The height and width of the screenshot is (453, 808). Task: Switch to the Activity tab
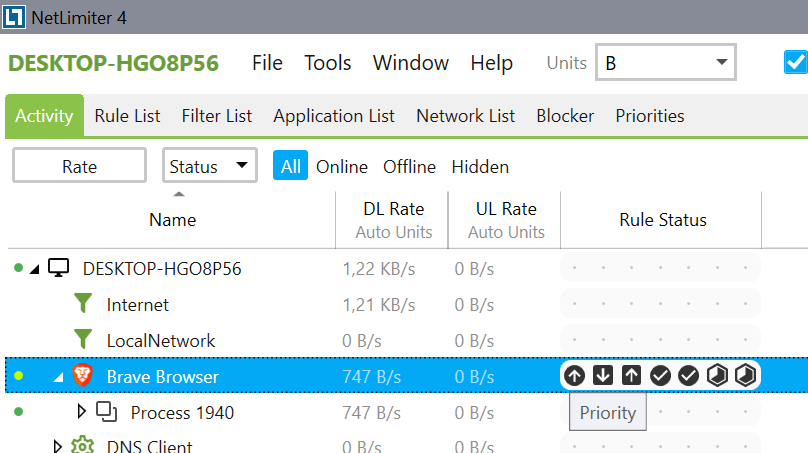tap(44, 115)
